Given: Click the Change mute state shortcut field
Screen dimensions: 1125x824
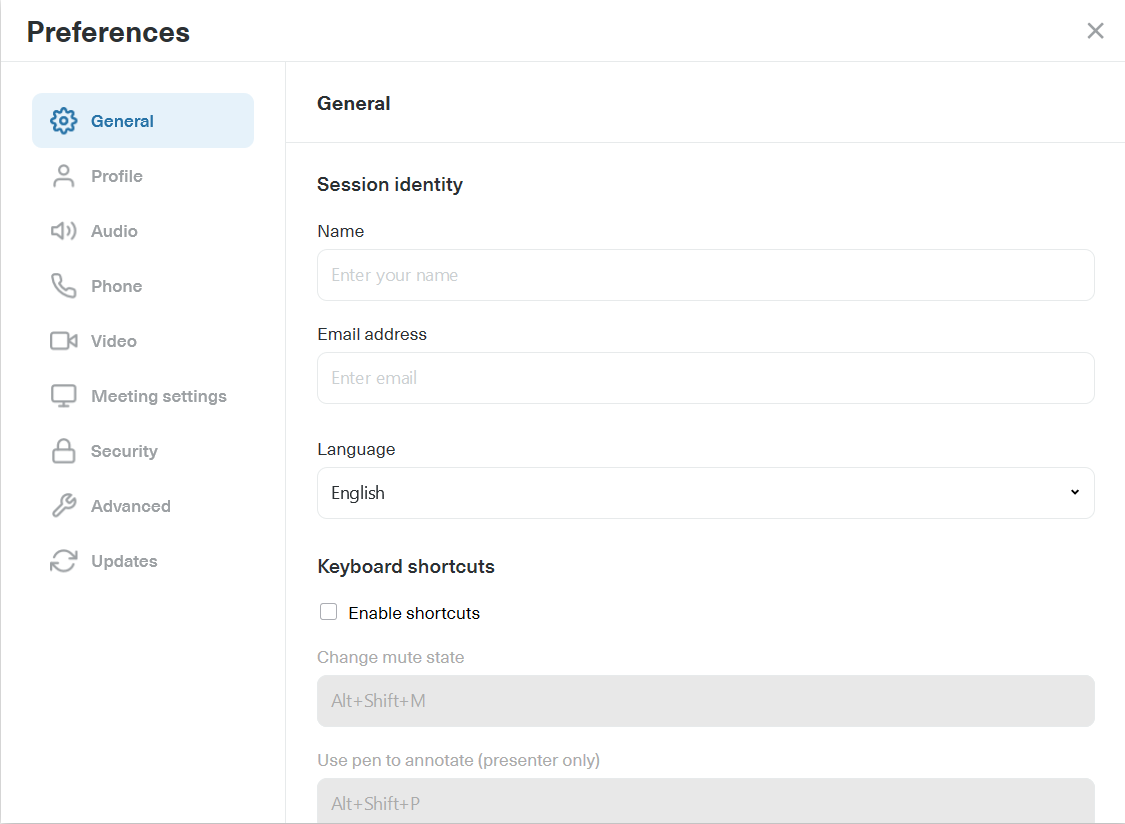Looking at the screenshot, I should [705, 700].
